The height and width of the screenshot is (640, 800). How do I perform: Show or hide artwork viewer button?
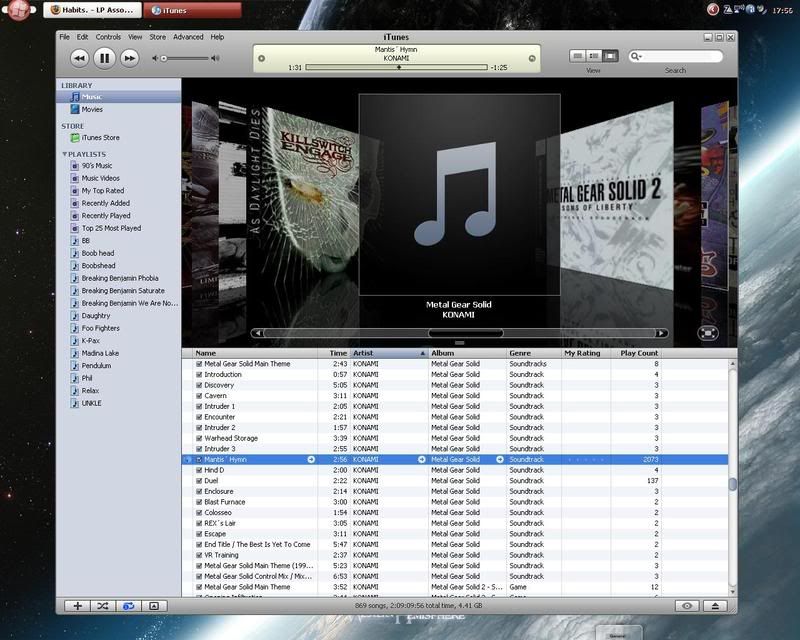pos(154,606)
